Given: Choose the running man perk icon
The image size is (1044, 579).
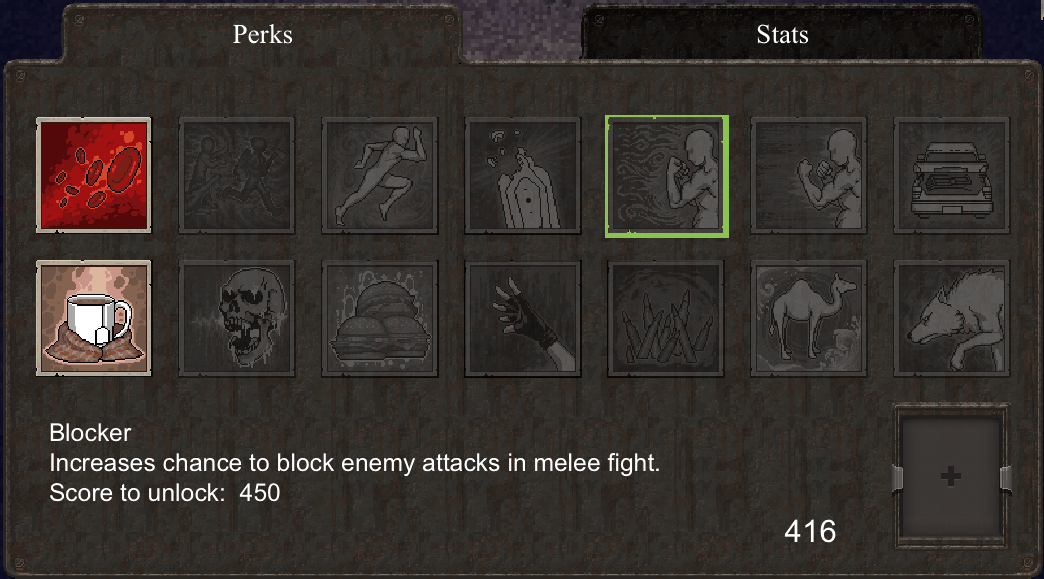Looking at the screenshot, I should [x=380, y=176].
